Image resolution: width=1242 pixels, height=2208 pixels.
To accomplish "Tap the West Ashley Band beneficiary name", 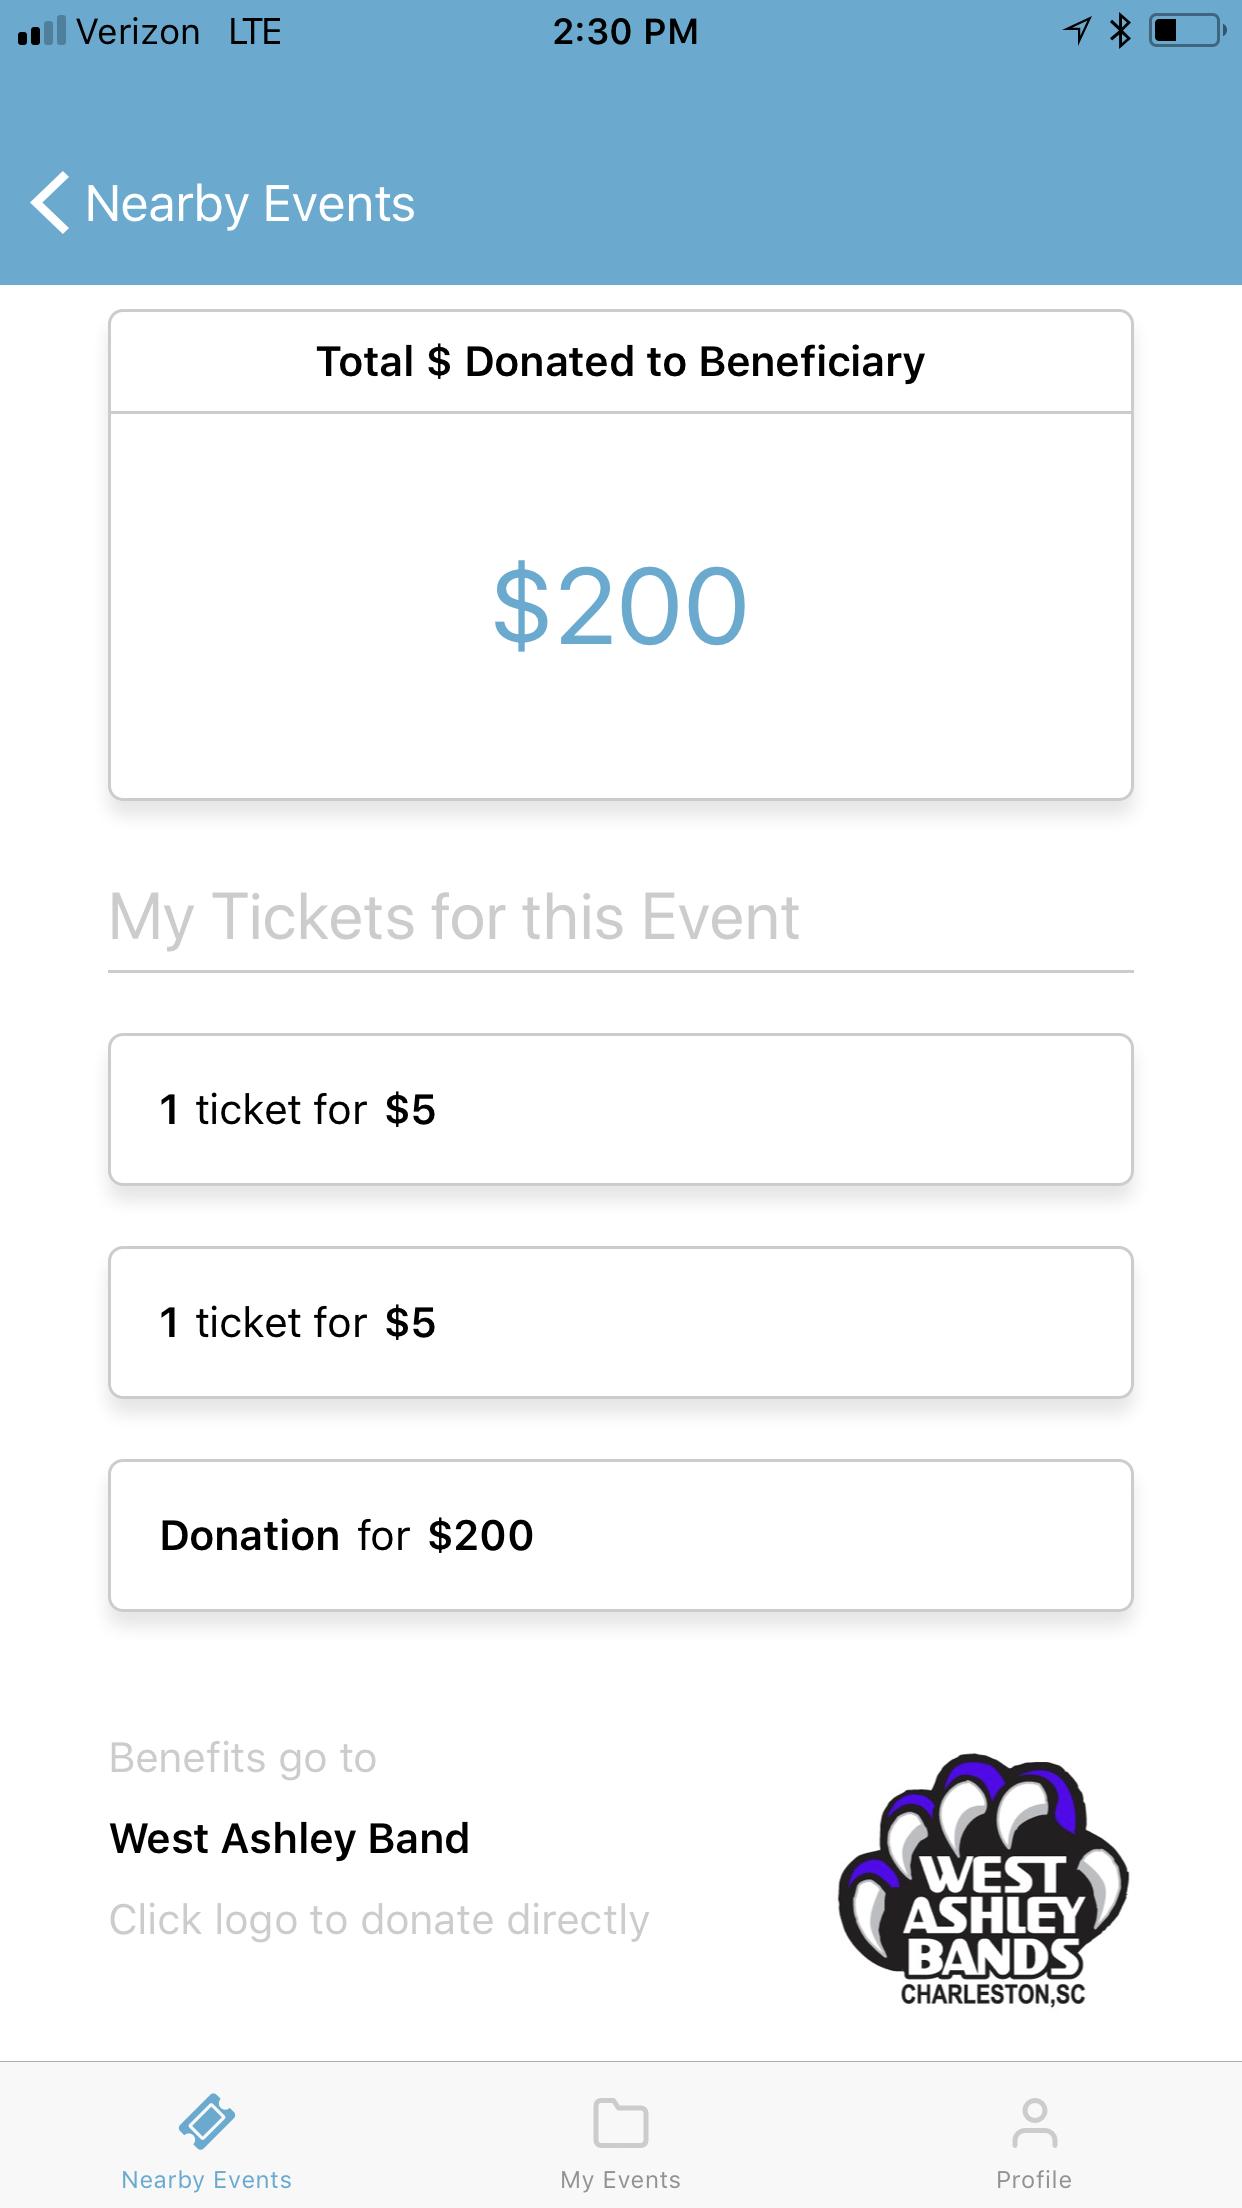I will point(290,1838).
